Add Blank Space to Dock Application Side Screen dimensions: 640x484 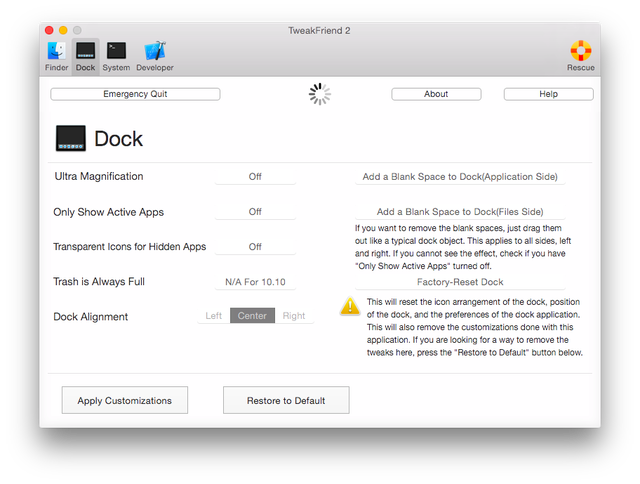tap(460, 177)
